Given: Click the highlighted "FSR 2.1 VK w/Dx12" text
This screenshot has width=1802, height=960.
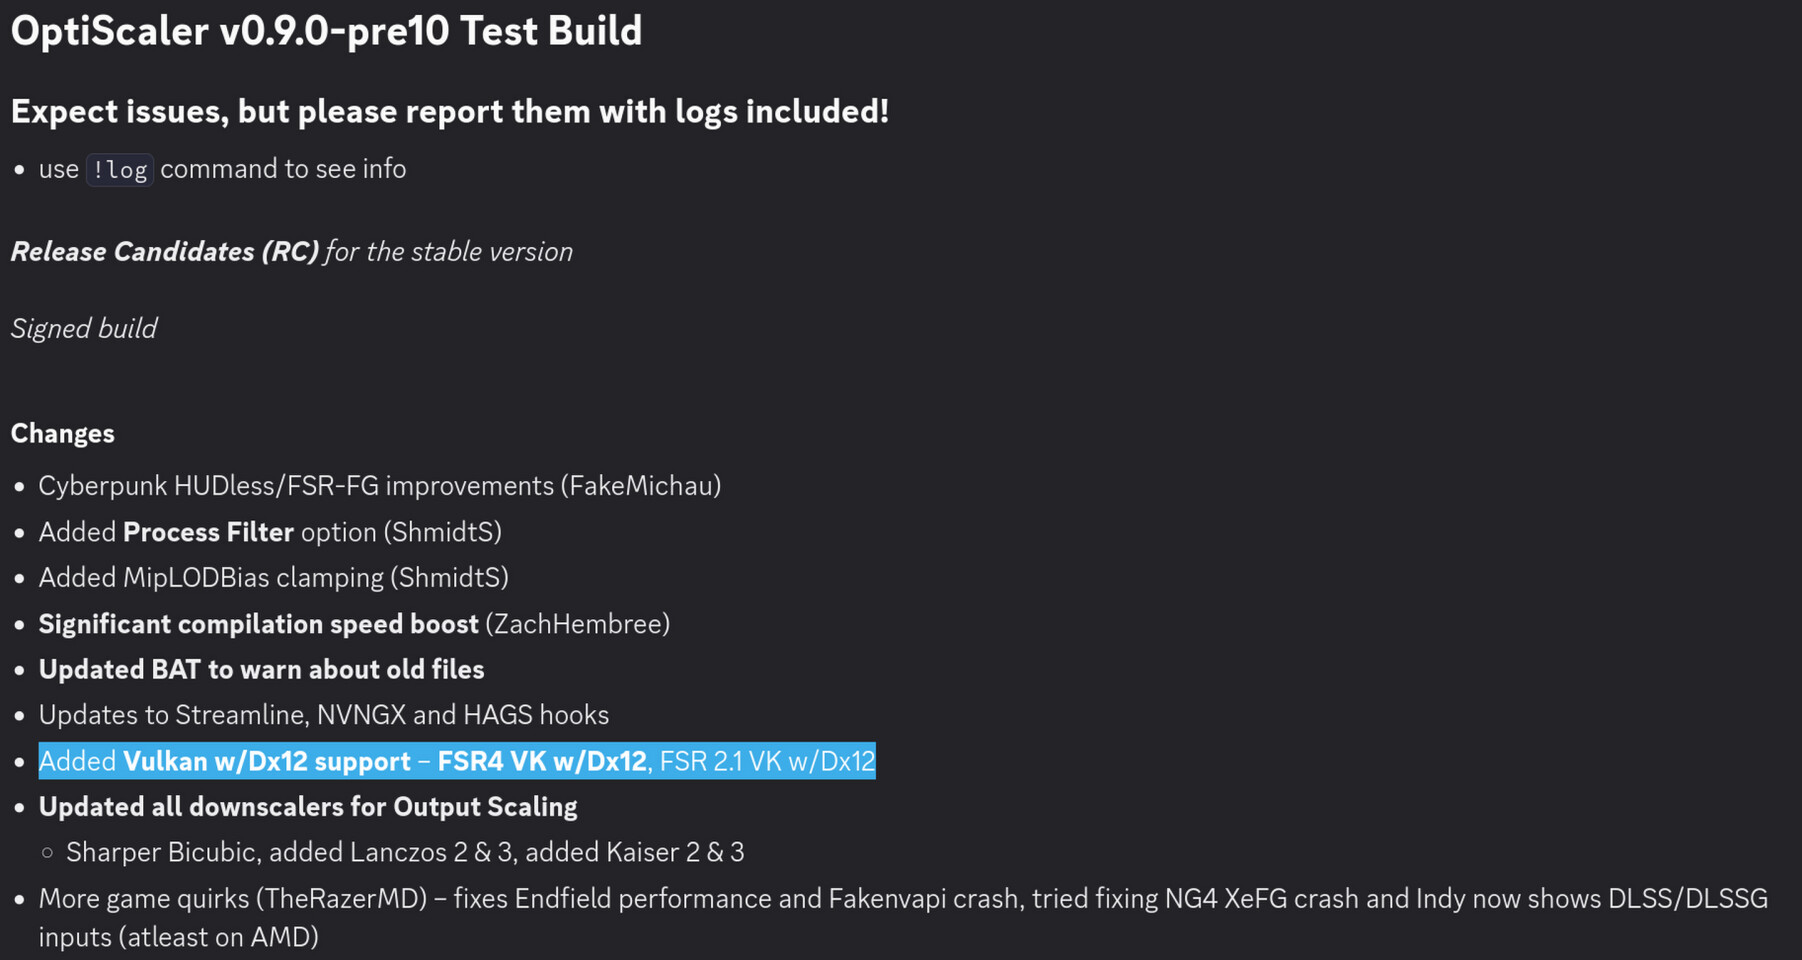Looking at the screenshot, I should [x=767, y=761].
